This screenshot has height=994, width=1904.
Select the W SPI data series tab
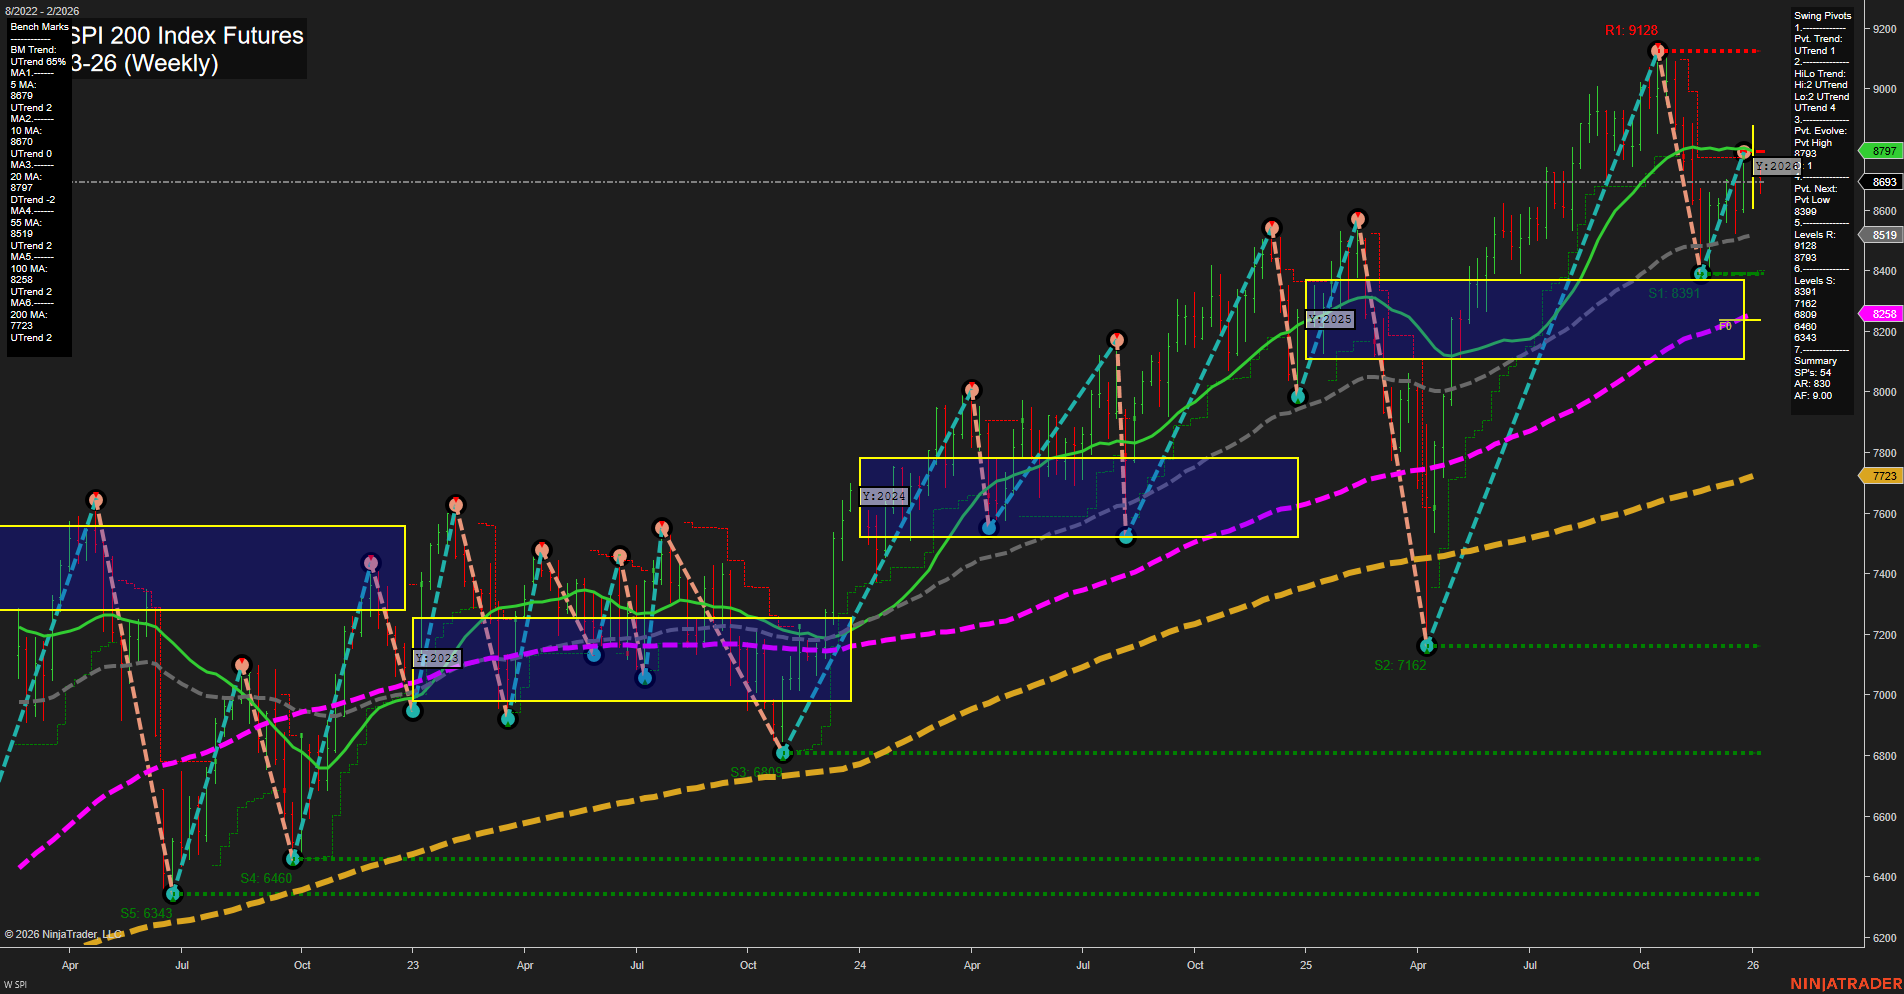pos(14,984)
